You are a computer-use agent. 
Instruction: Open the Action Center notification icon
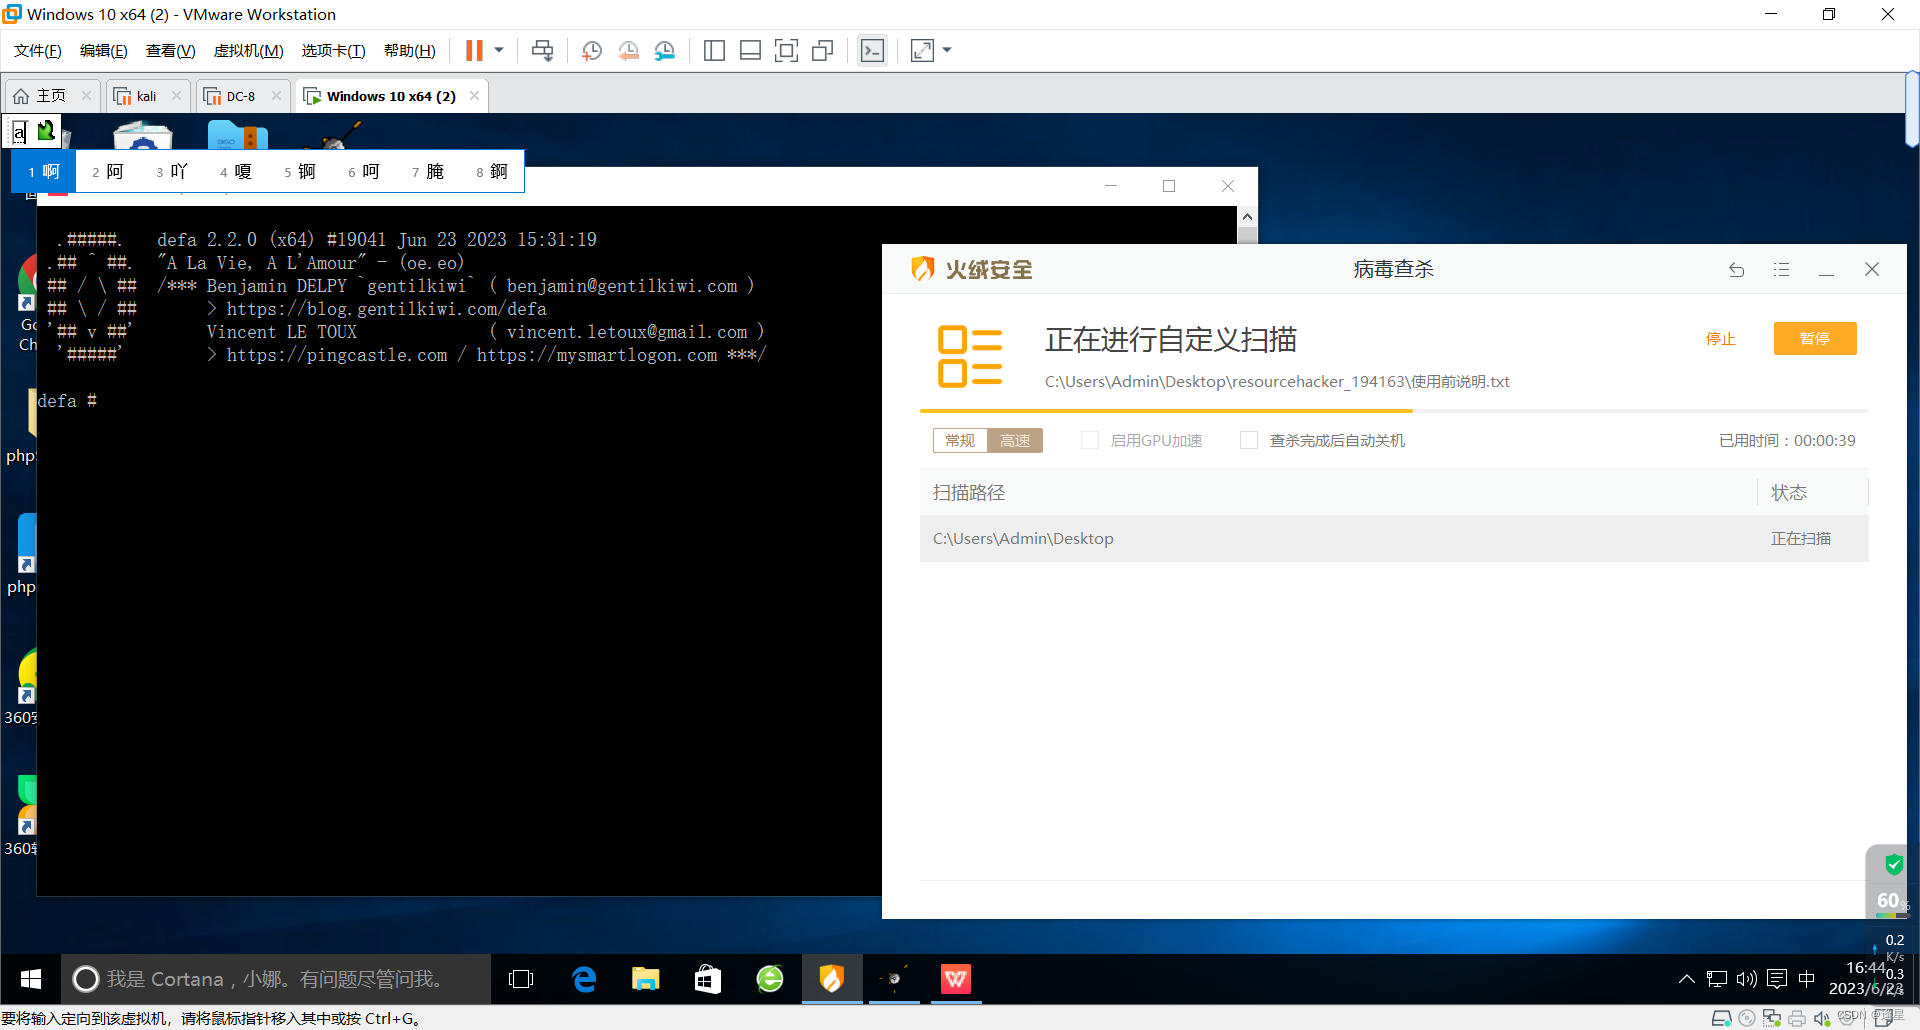coord(1777,979)
